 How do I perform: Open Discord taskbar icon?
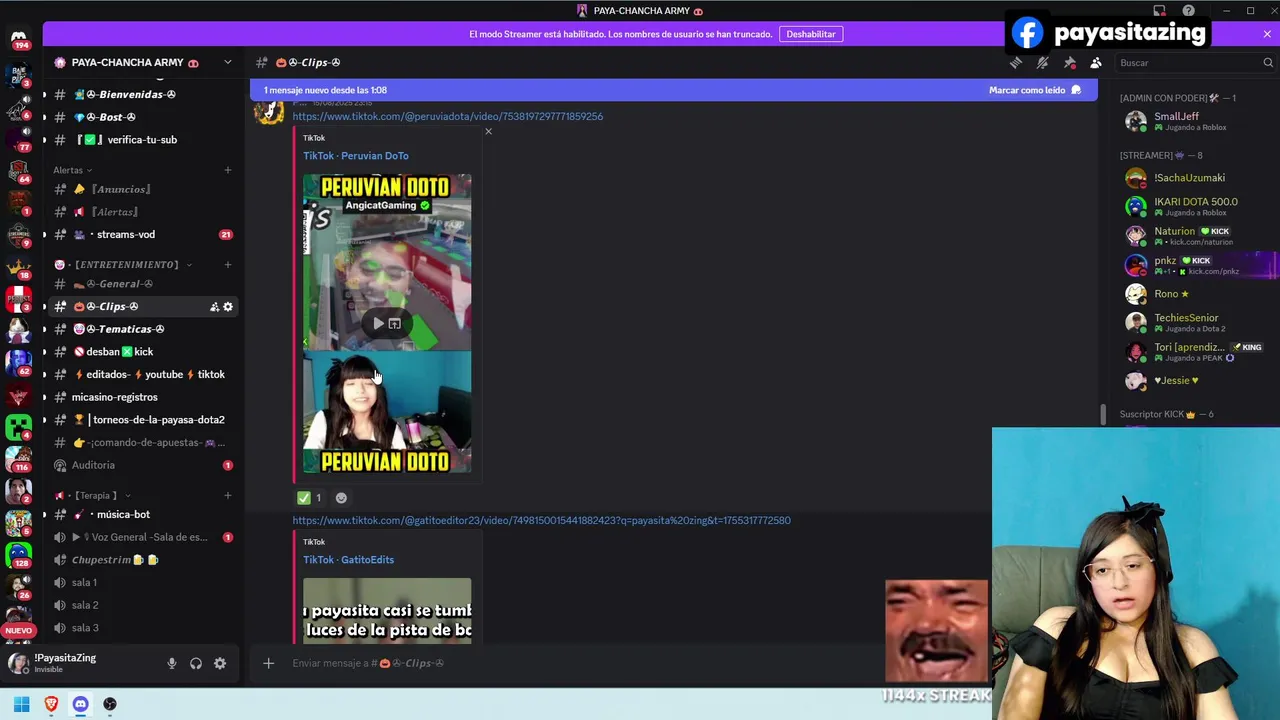point(80,704)
